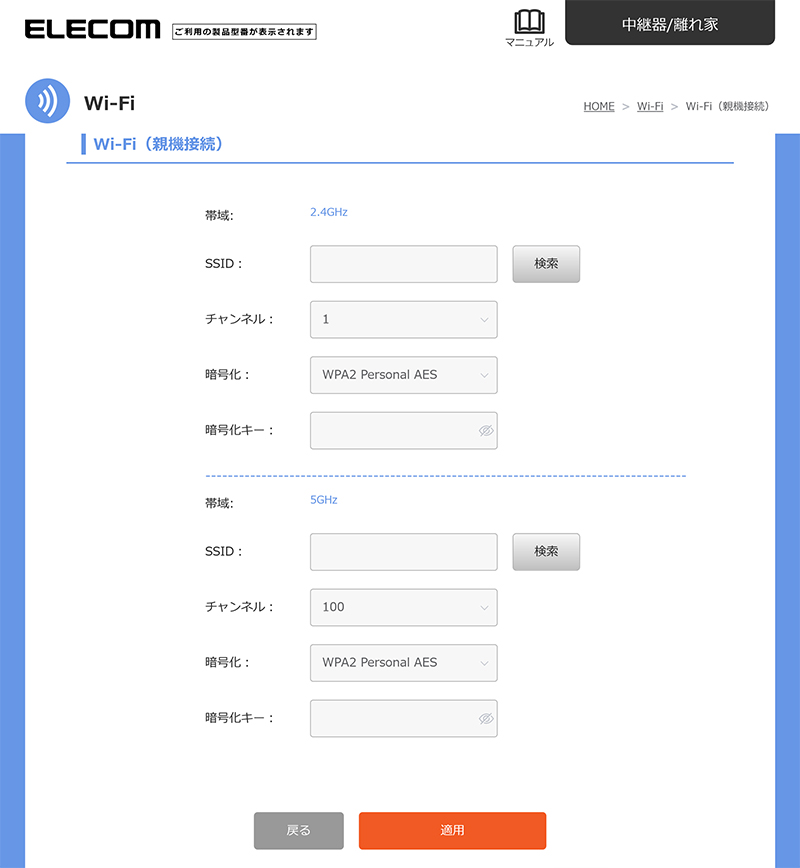Apply settings with the orange 適用 button
This screenshot has width=800, height=868.
click(x=452, y=830)
